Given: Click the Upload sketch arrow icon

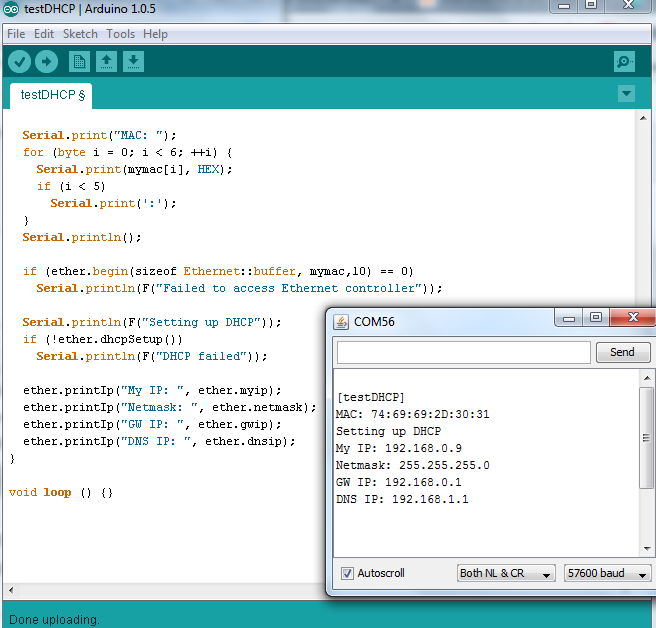Looking at the screenshot, I should pos(46,62).
